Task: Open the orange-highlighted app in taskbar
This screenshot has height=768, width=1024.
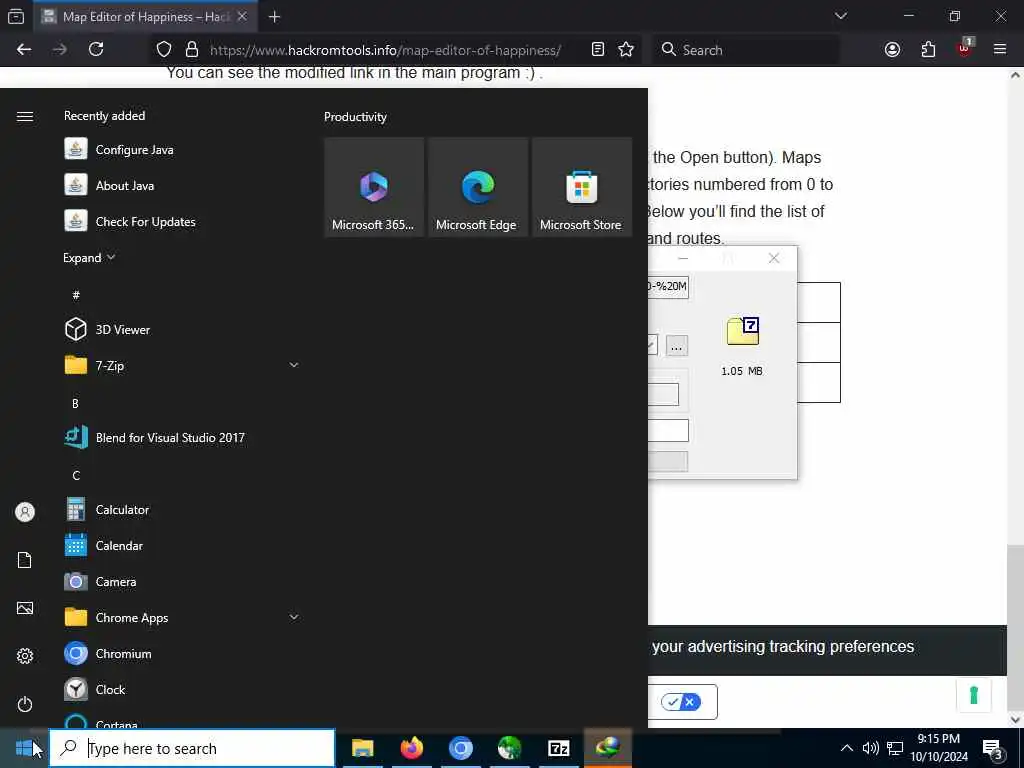Action: click(x=607, y=748)
